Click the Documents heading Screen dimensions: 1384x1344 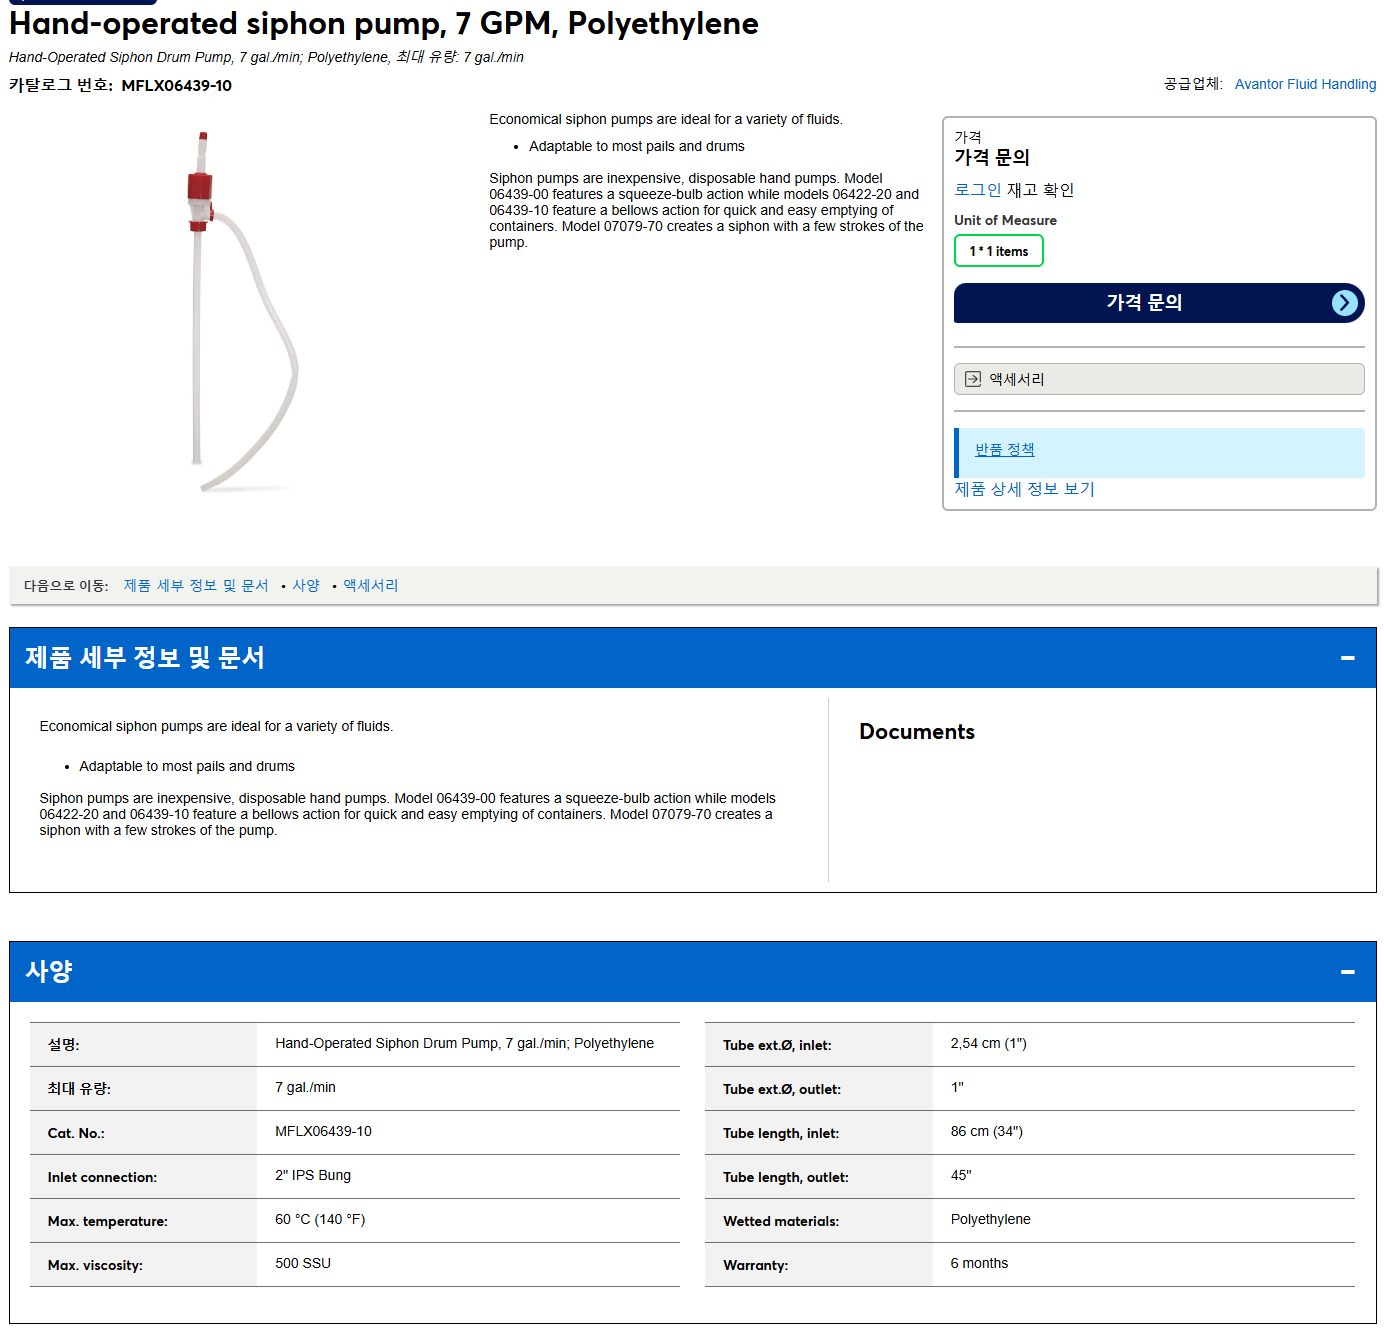917,732
